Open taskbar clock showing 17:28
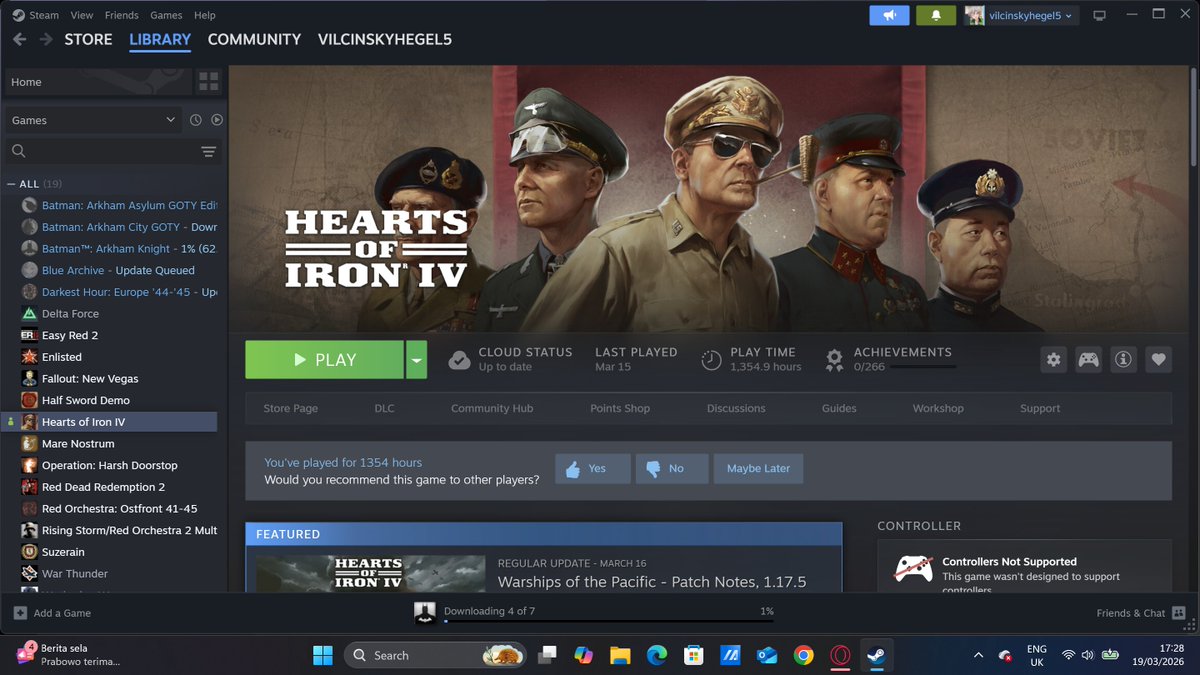Image resolution: width=1200 pixels, height=675 pixels. pyautogui.click(x=1160, y=655)
